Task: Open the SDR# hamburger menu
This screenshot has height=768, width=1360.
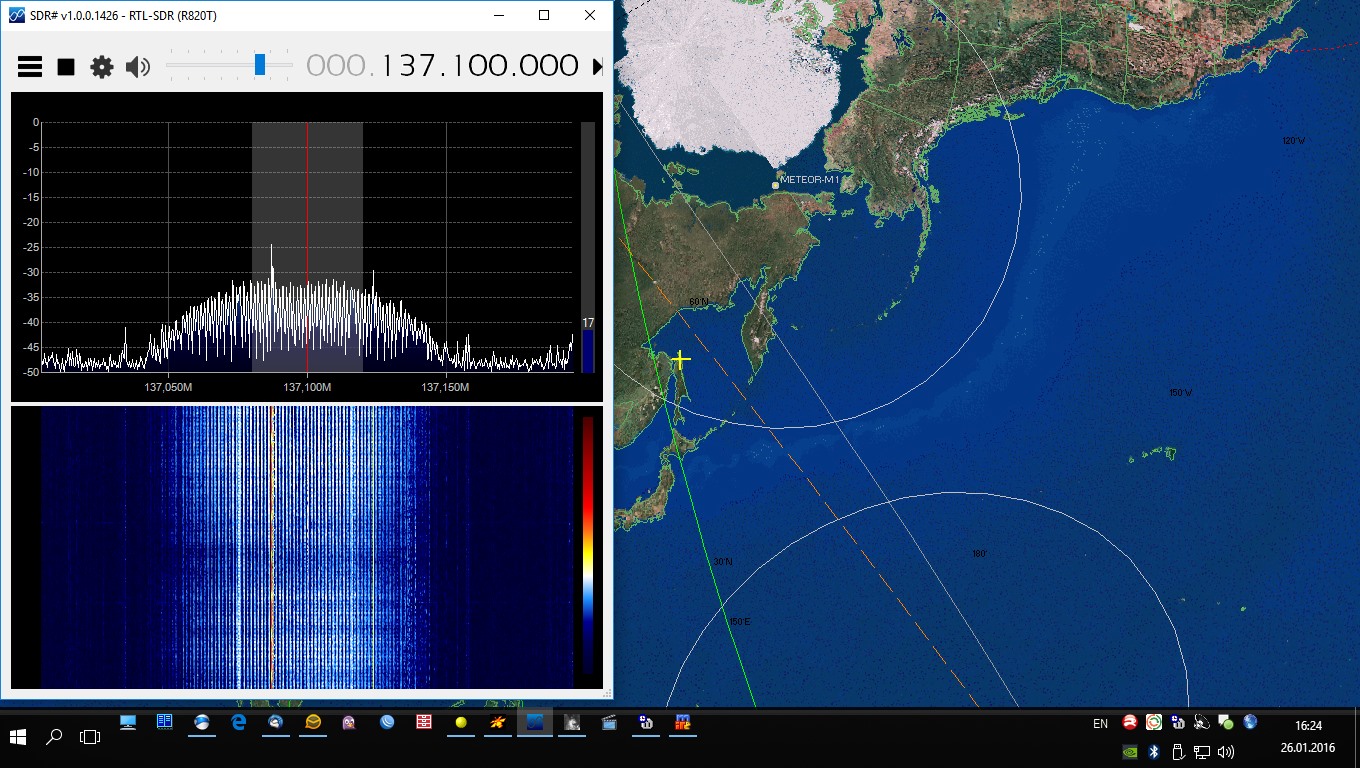Action: point(30,67)
